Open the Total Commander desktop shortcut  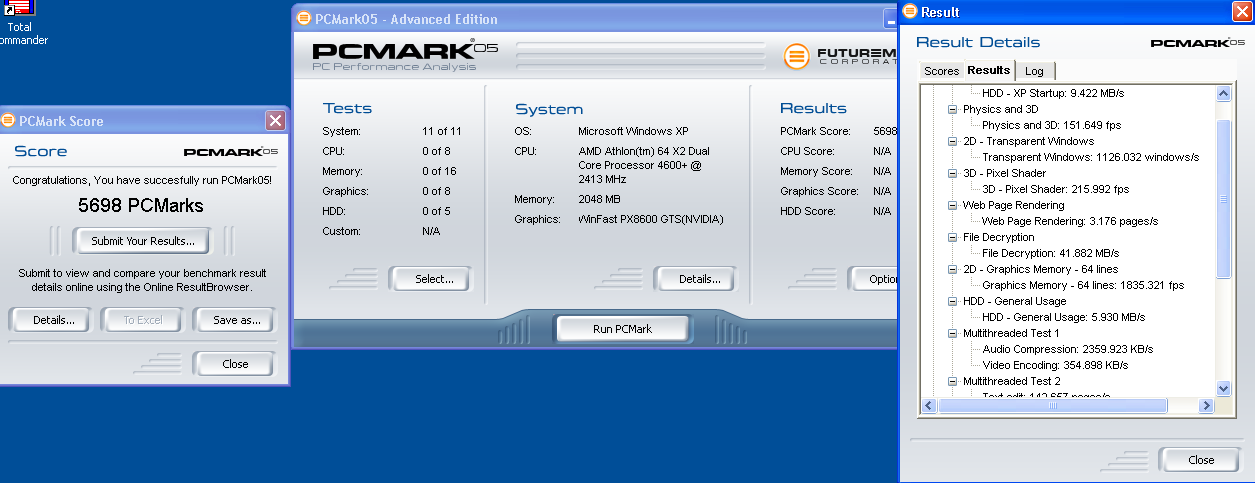[x=19, y=23]
